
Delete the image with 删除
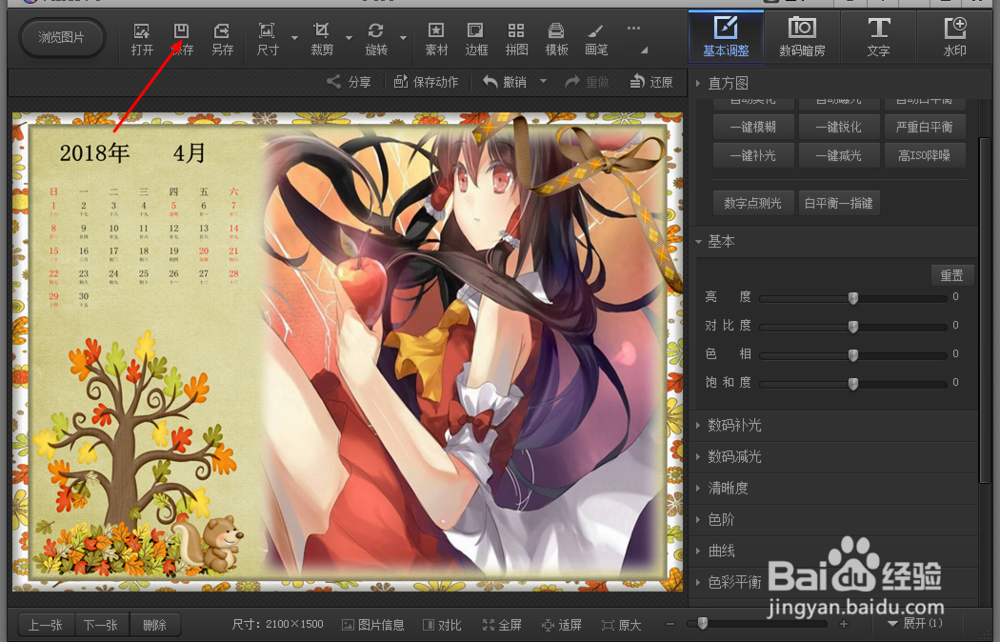click(155, 625)
